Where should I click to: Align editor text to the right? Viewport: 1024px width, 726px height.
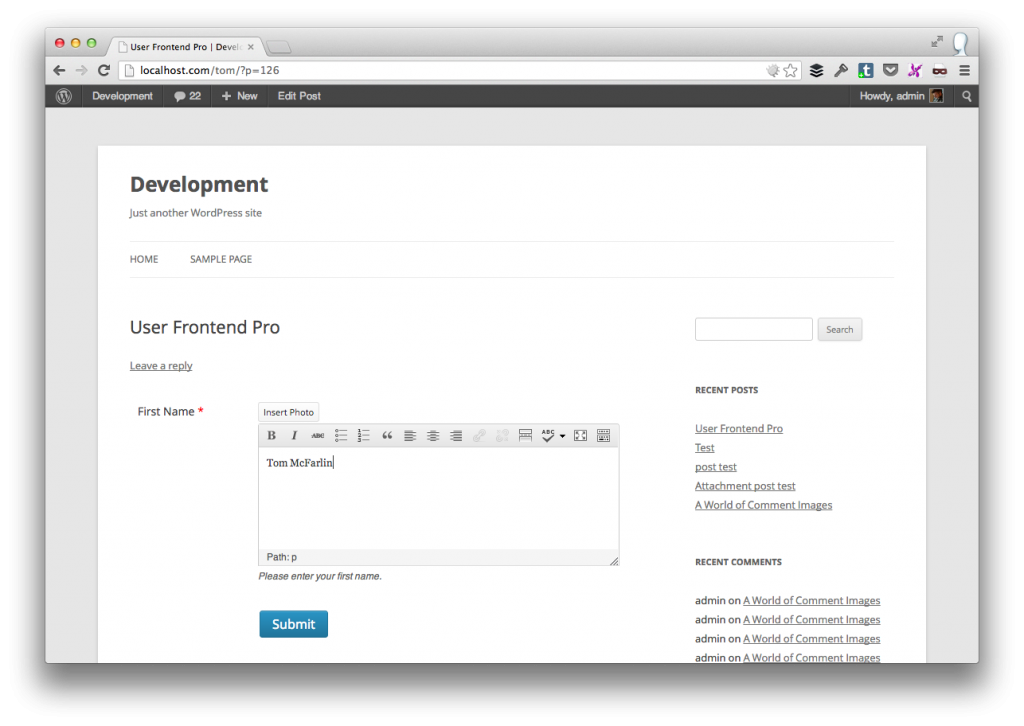tap(456, 435)
